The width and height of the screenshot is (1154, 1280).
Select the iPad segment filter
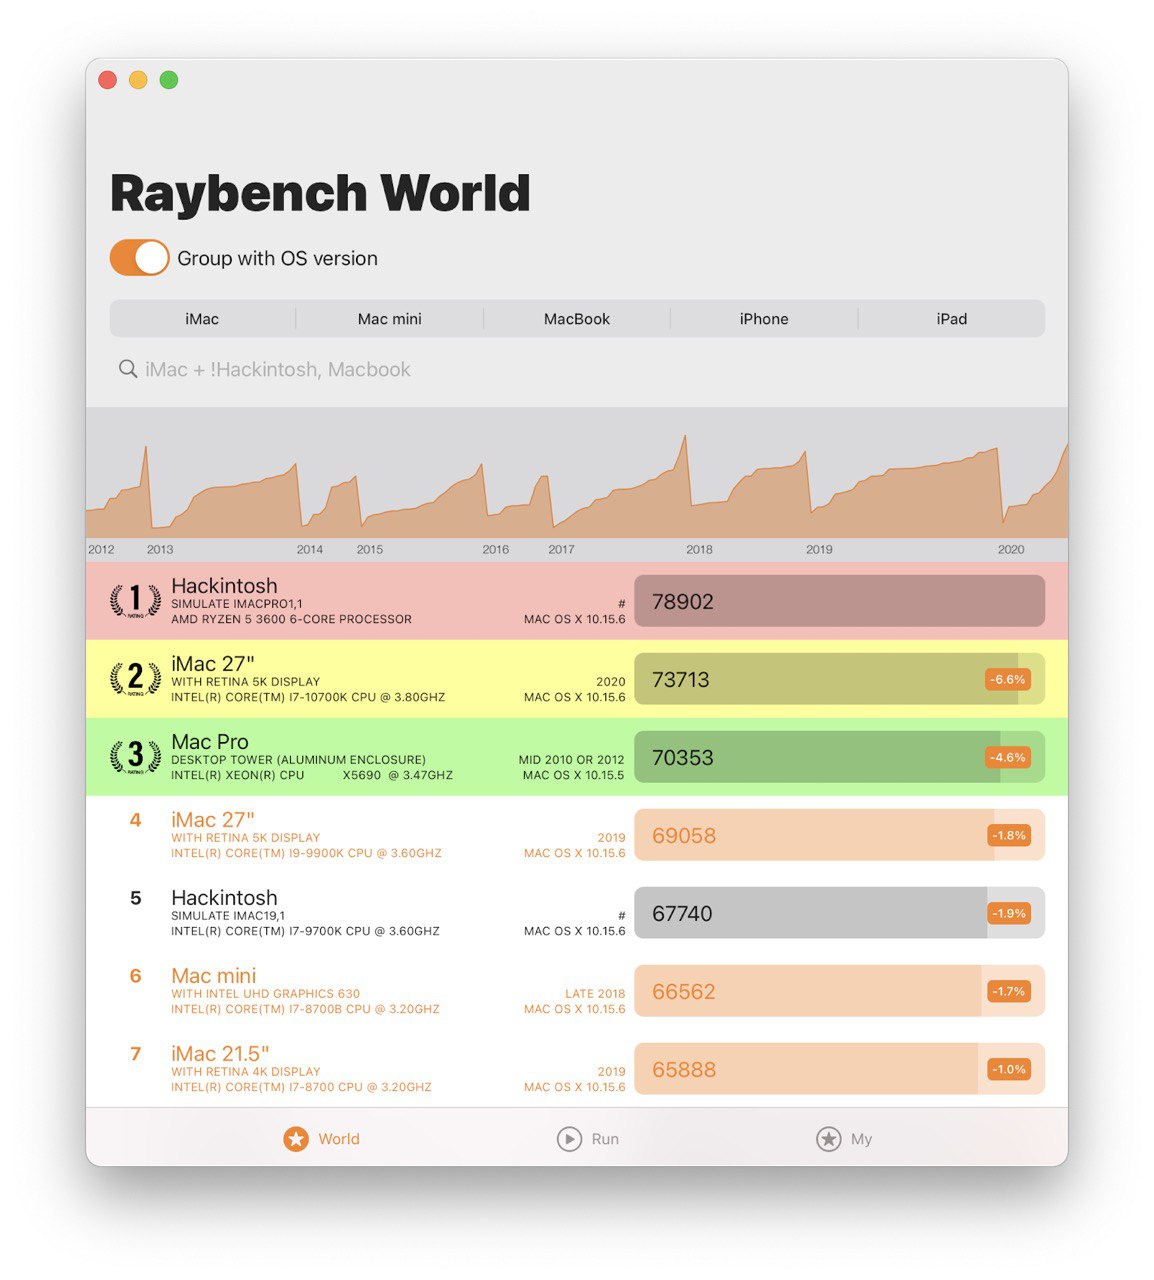(952, 319)
